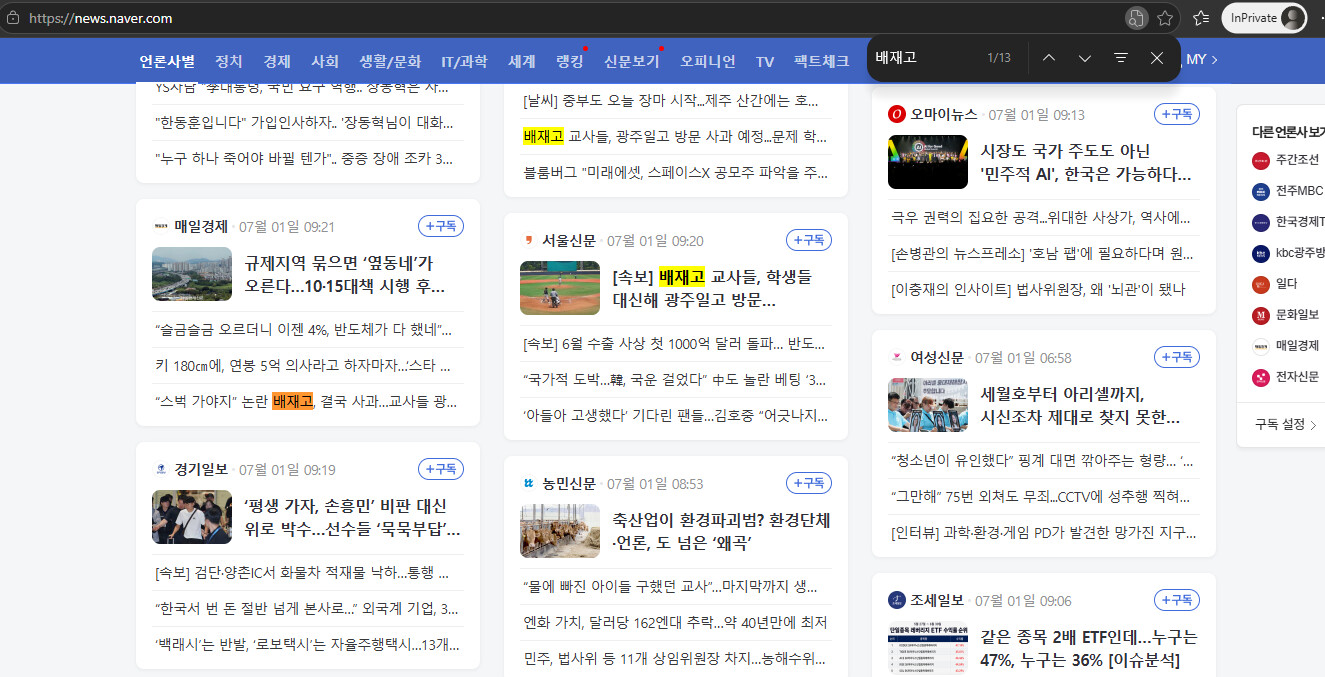Subscribe to 매일경제 with +구독
This screenshot has width=1325, height=677.
click(x=441, y=226)
